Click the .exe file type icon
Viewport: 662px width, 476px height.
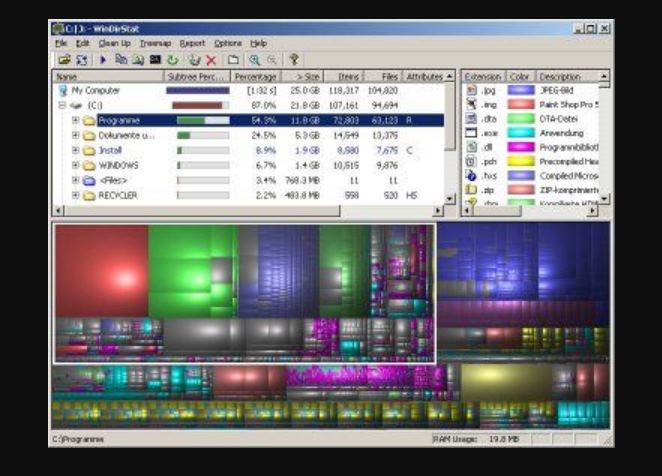click(471, 132)
